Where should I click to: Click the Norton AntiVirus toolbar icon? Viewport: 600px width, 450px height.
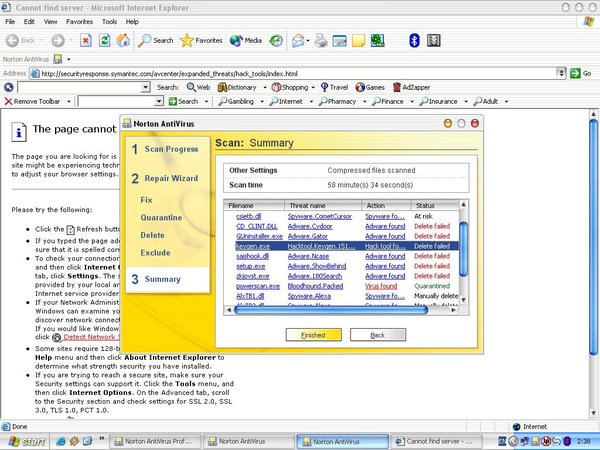click(58, 59)
